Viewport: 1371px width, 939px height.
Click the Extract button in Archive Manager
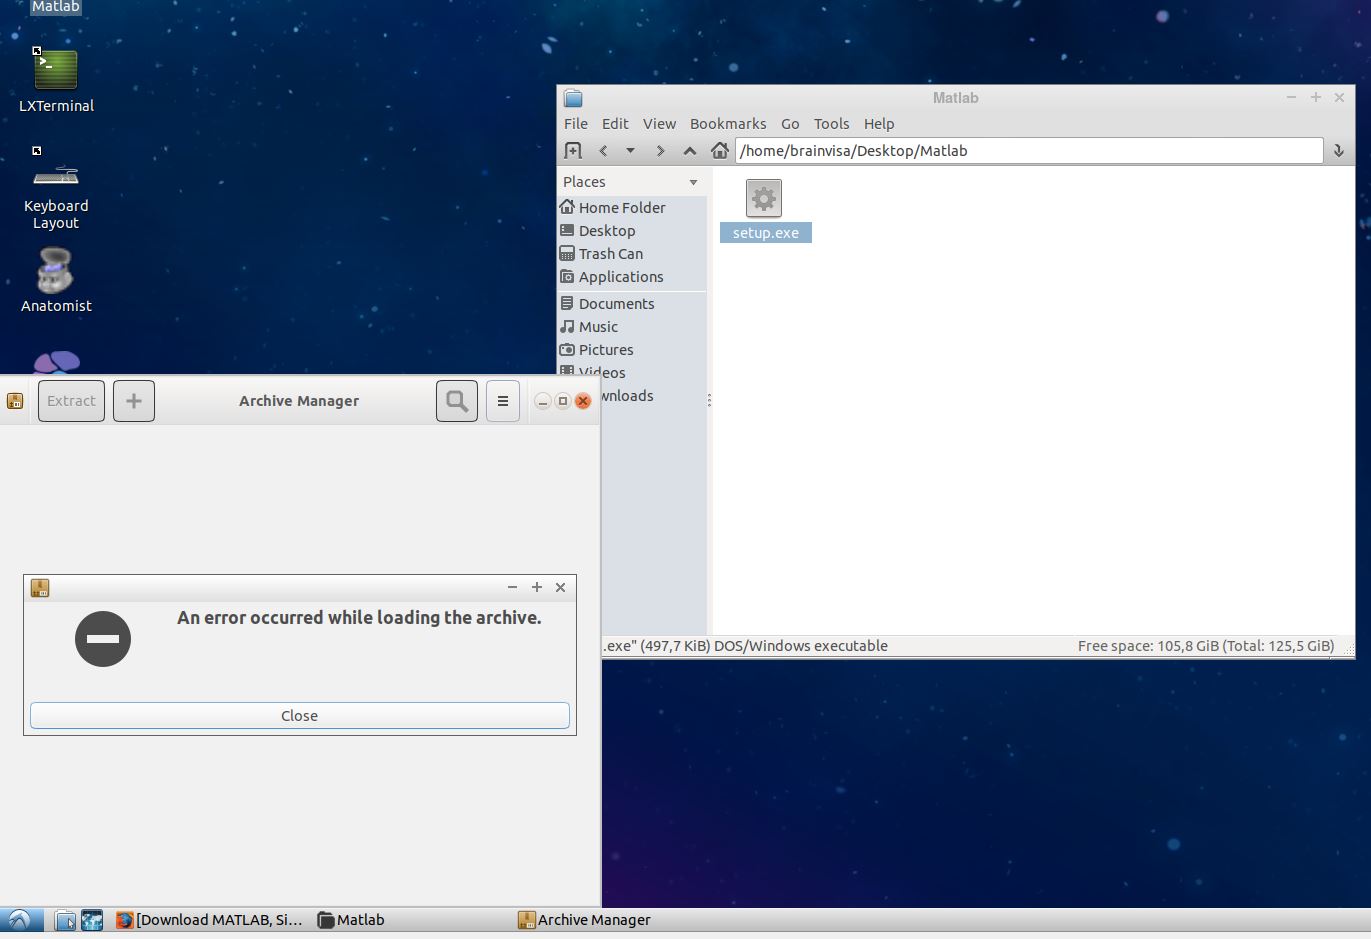pyautogui.click(x=71, y=401)
